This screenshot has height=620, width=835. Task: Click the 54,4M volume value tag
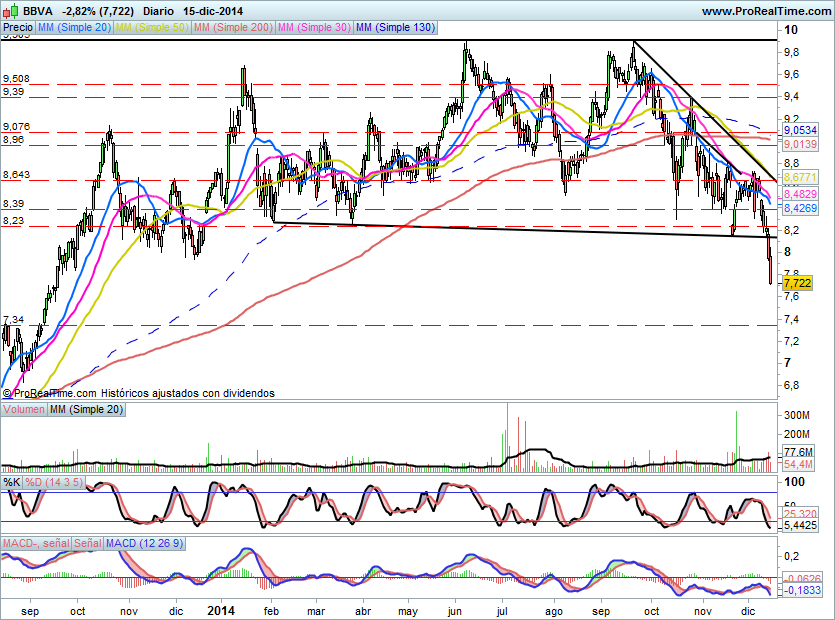(x=798, y=464)
